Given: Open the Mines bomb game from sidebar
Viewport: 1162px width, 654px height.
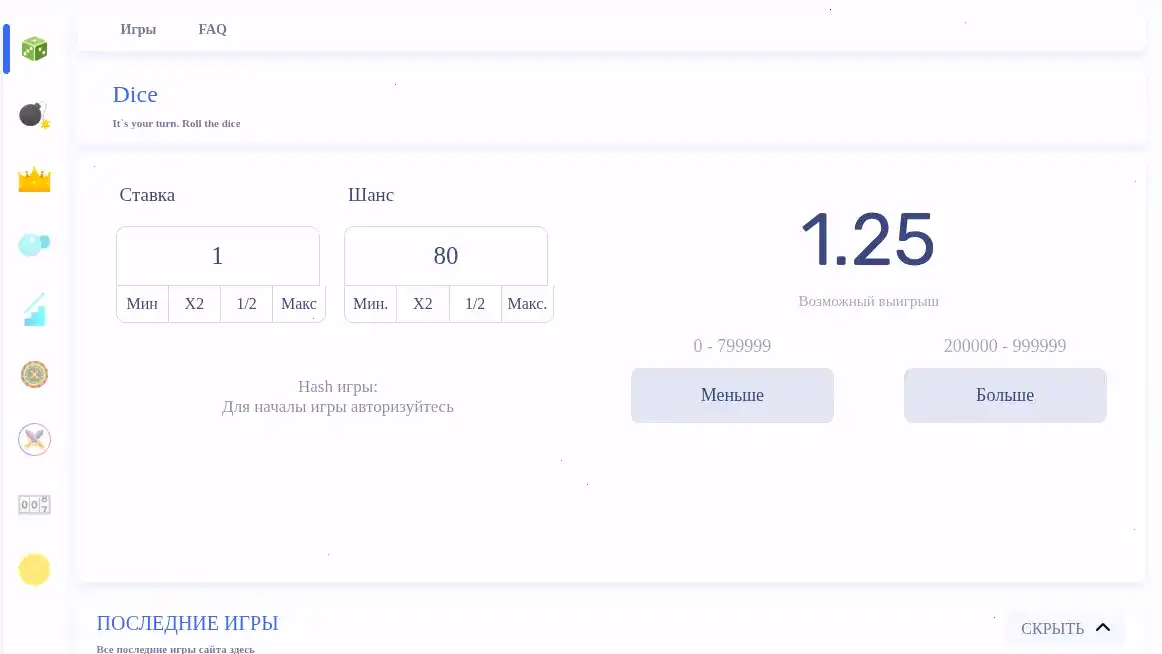Looking at the screenshot, I should (x=33, y=113).
